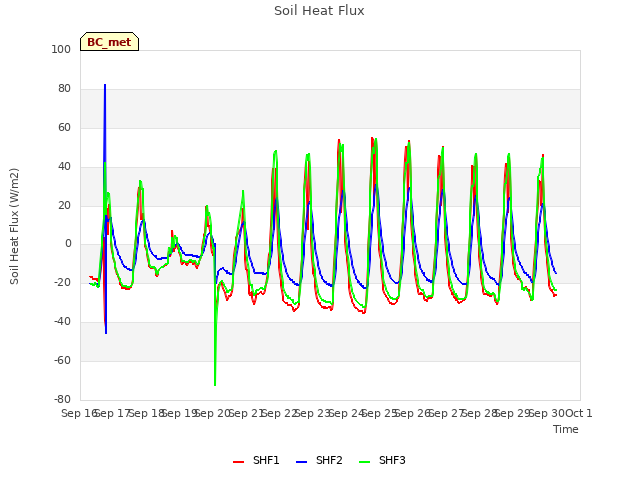
Task: Click the Oct 1 x-axis tick label
Action: point(579,413)
